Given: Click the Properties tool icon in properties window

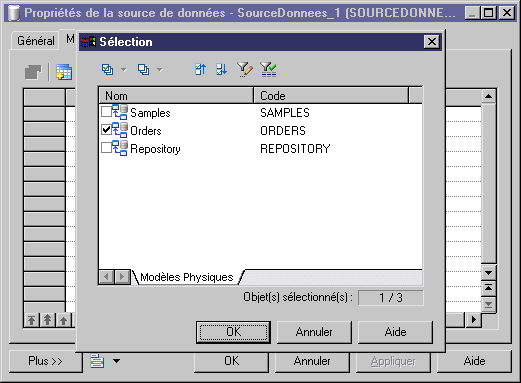Looking at the screenshot, I should click(33, 72).
